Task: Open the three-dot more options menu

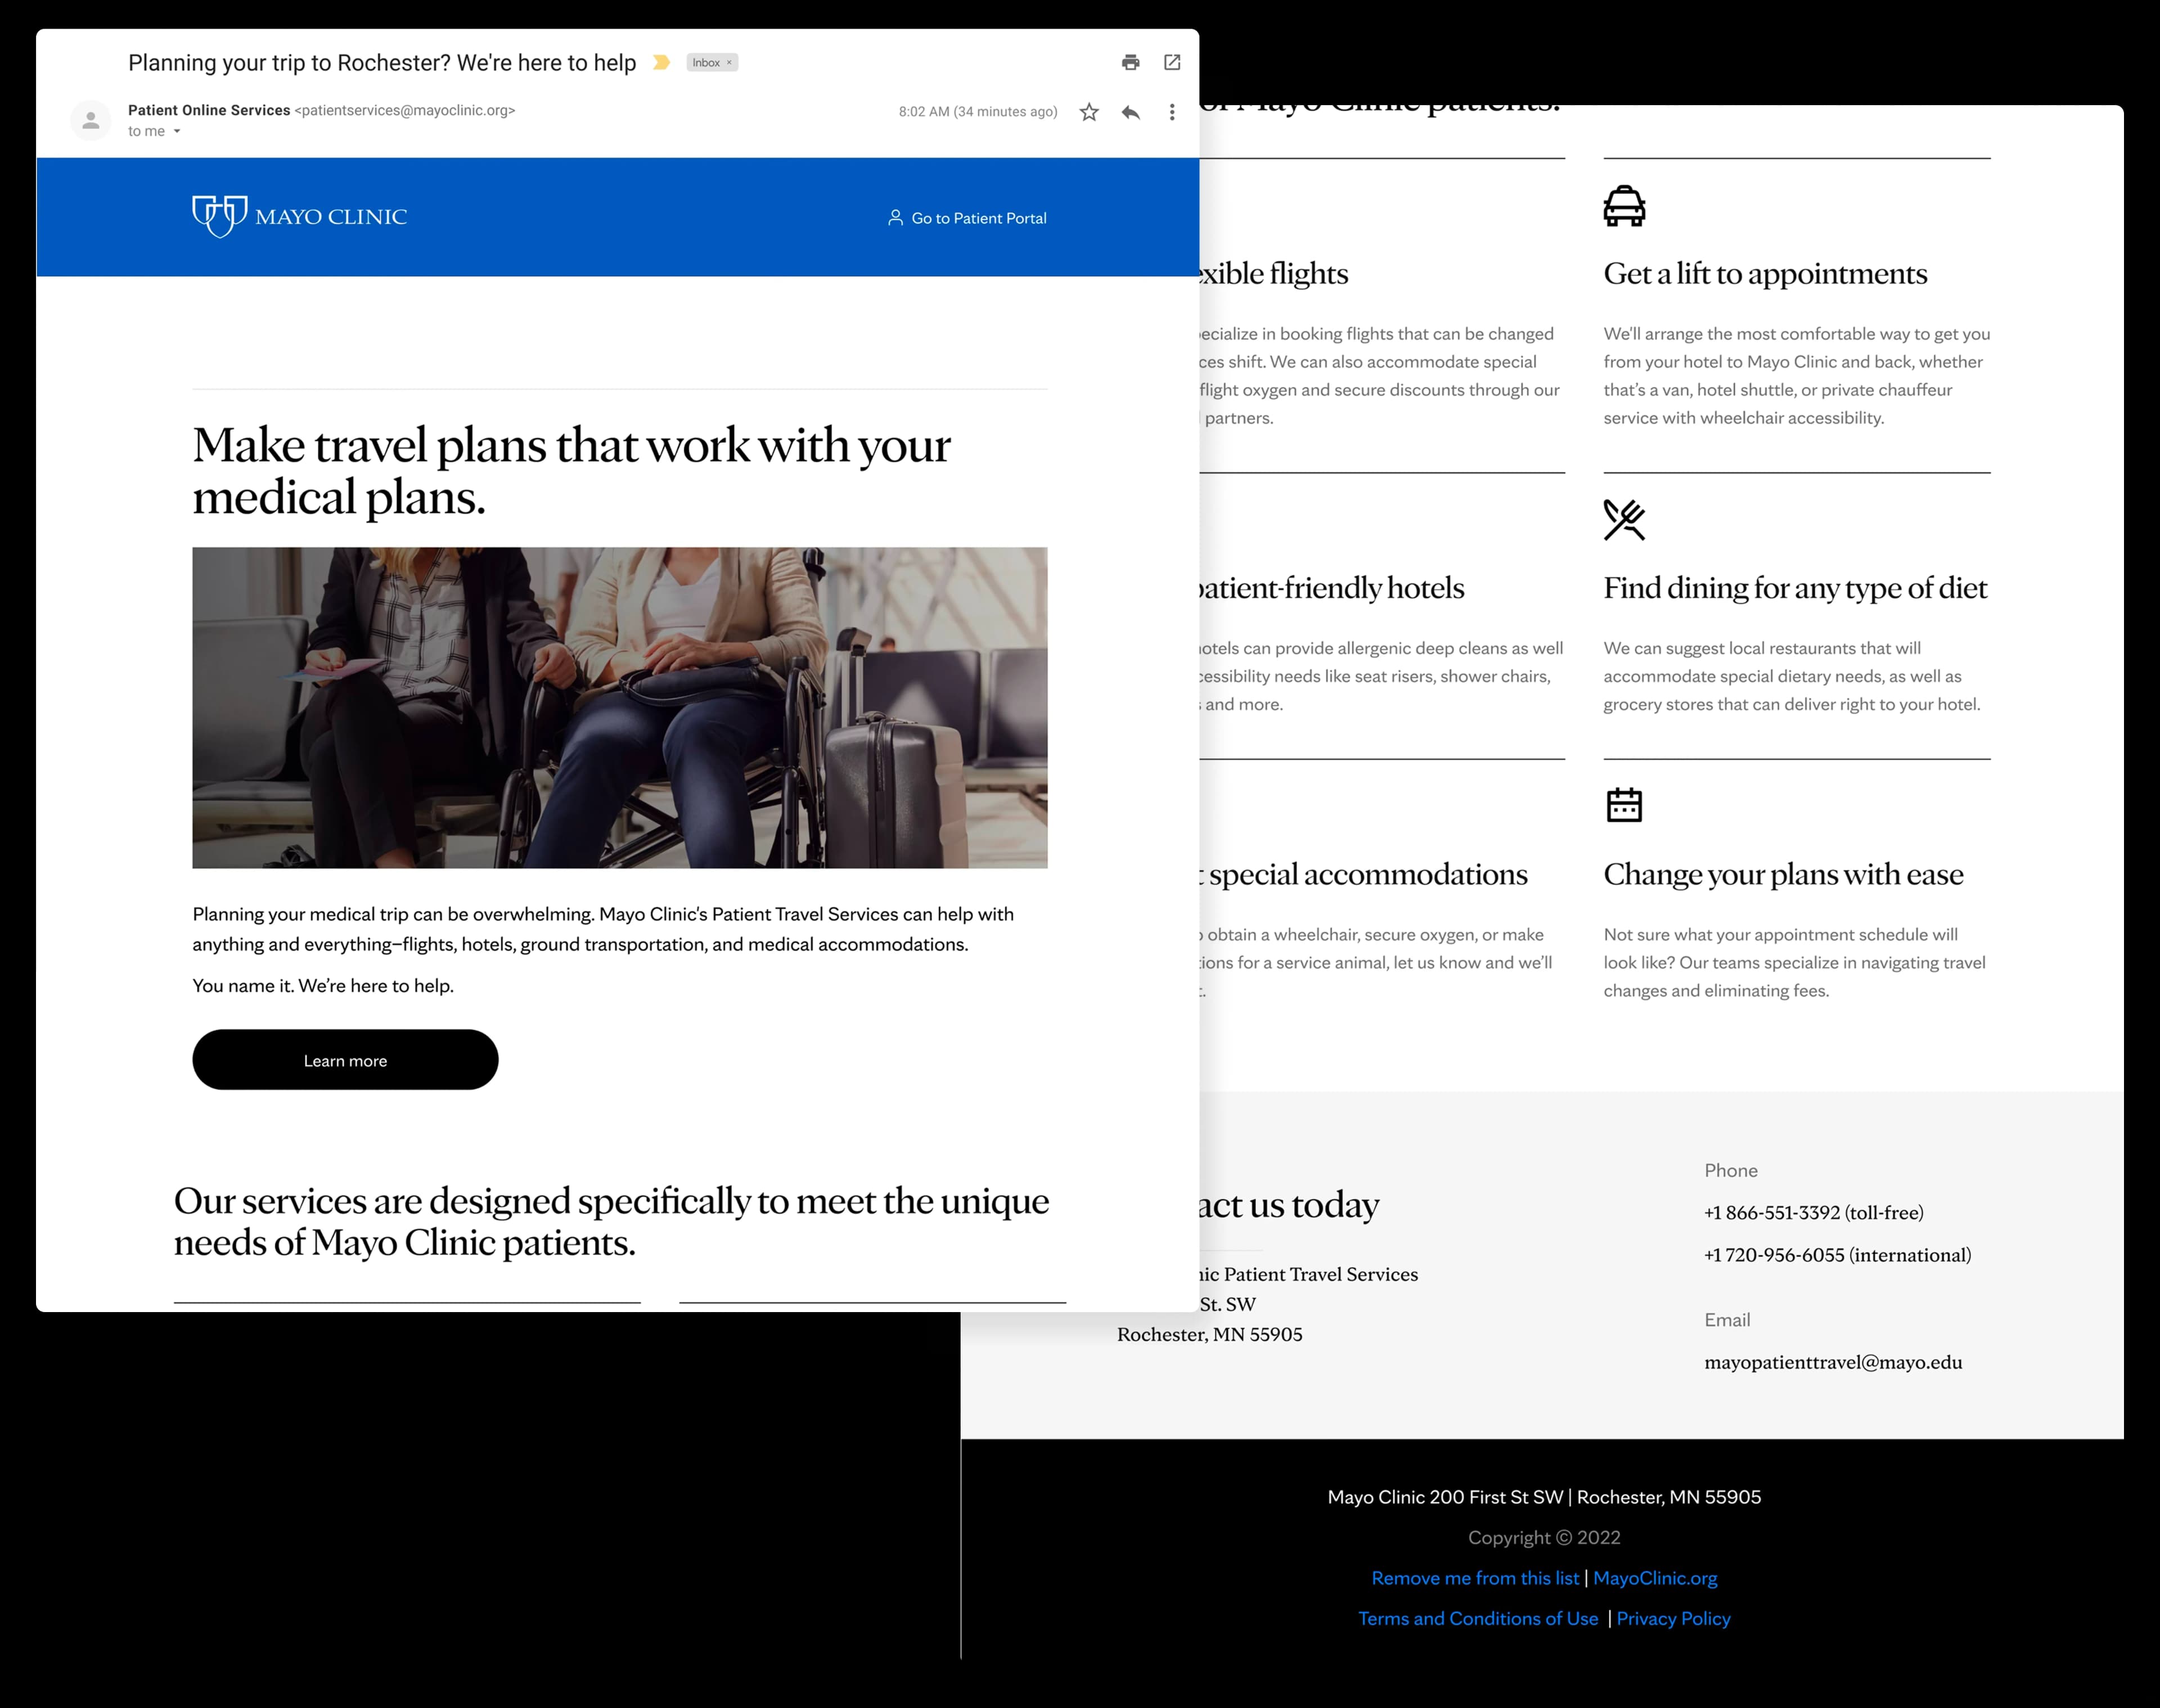Action: pos(1172,112)
